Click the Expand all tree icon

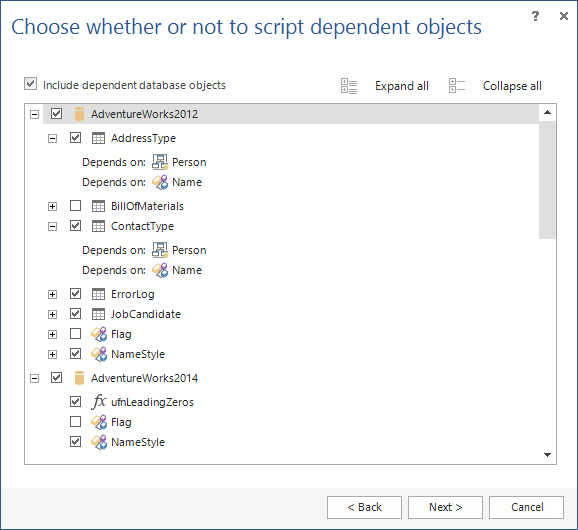tap(349, 86)
